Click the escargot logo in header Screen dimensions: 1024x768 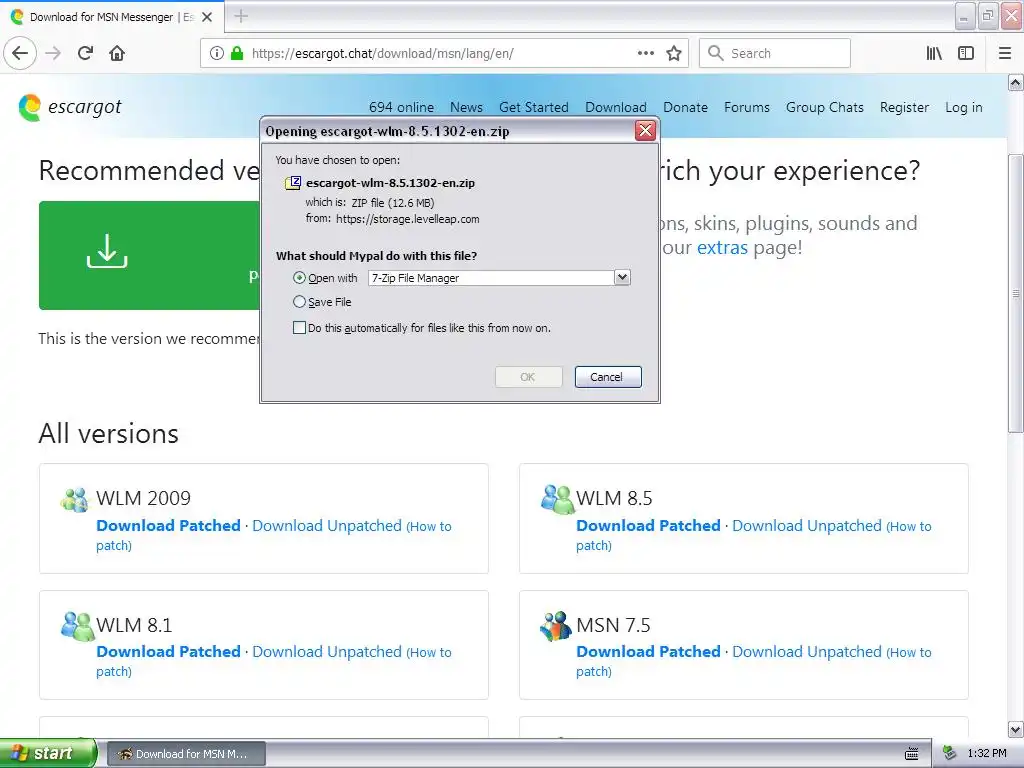70,107
